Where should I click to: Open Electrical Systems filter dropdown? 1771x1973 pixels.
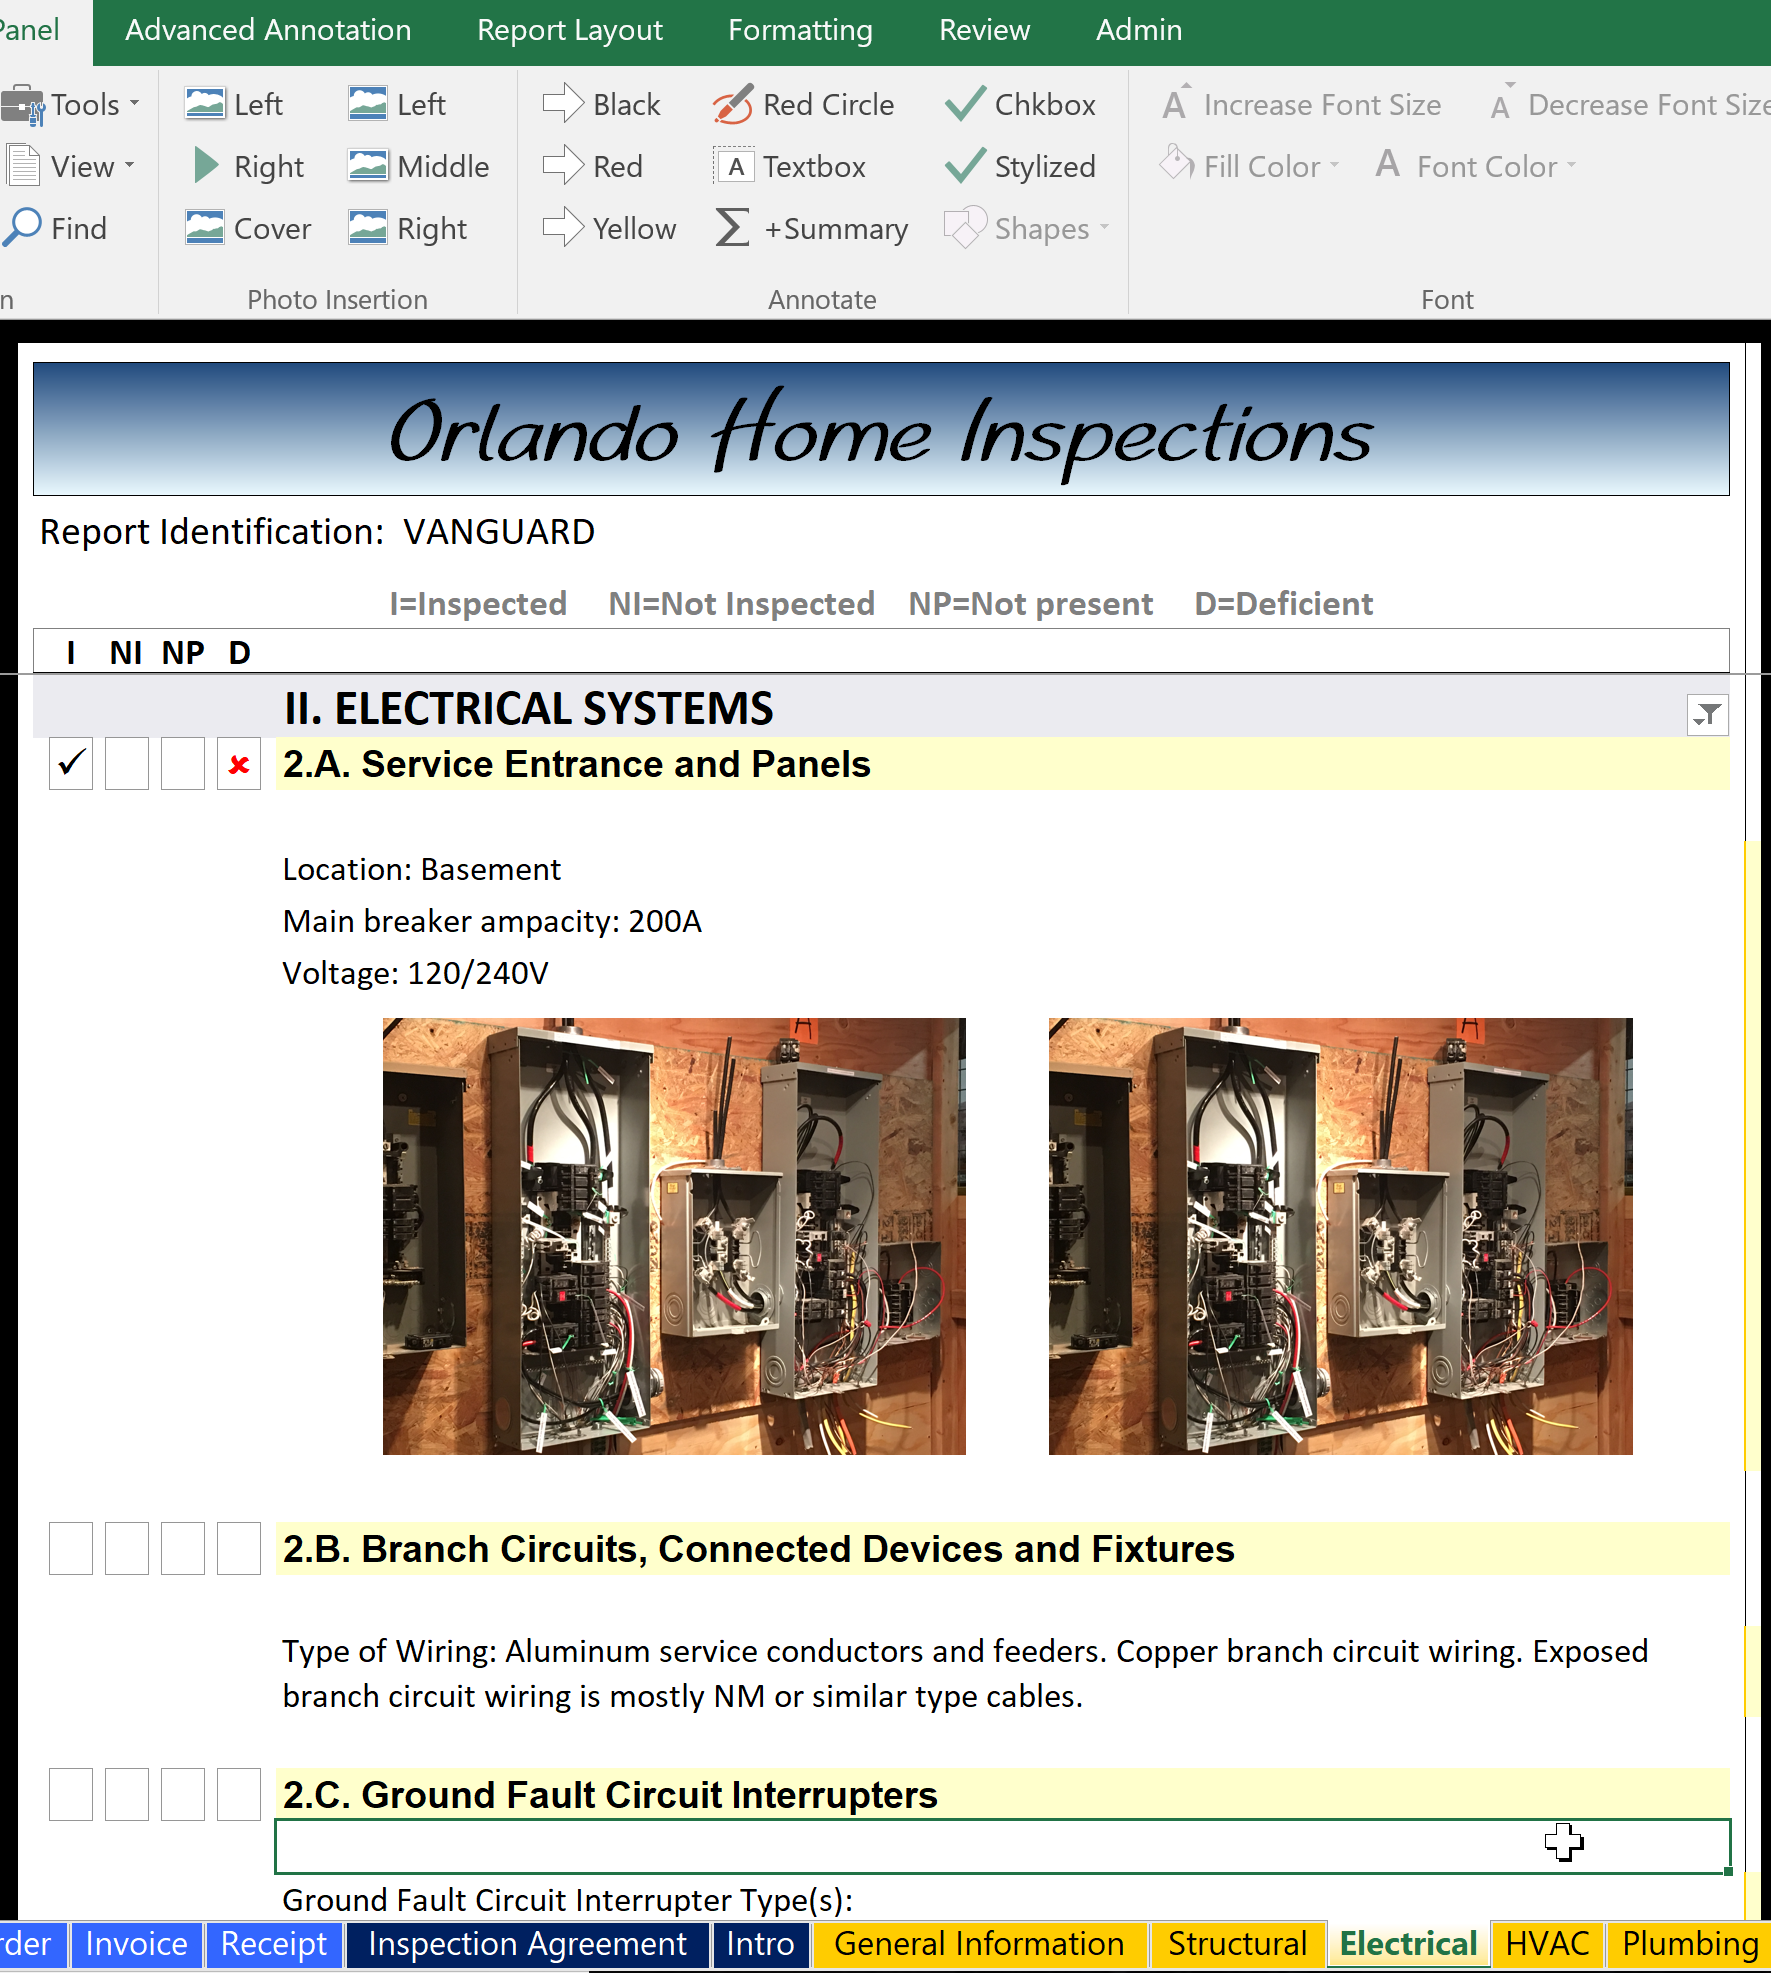(x=1707, y=715)
